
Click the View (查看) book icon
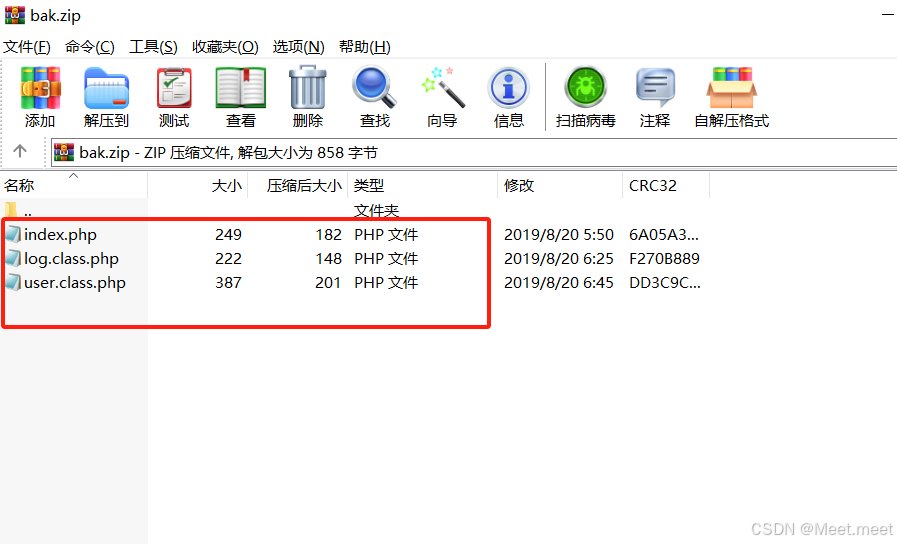coord(241,88)
